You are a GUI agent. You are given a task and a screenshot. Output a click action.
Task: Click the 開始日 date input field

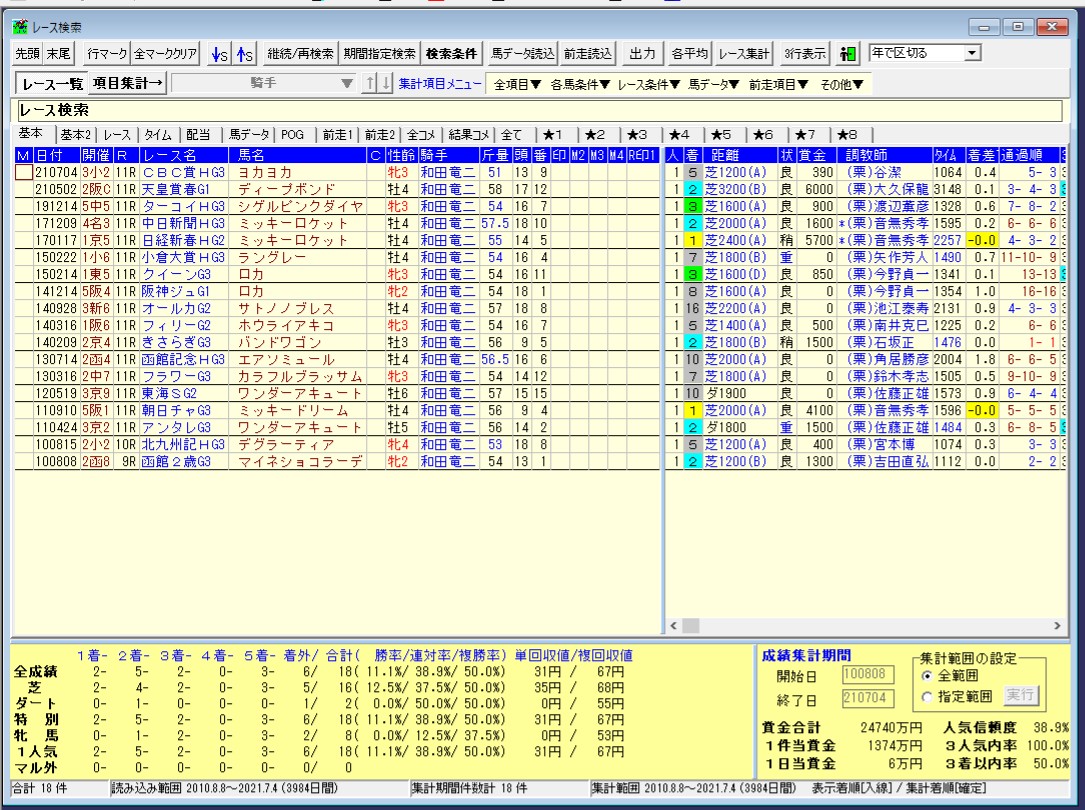[x=864, y=677]
